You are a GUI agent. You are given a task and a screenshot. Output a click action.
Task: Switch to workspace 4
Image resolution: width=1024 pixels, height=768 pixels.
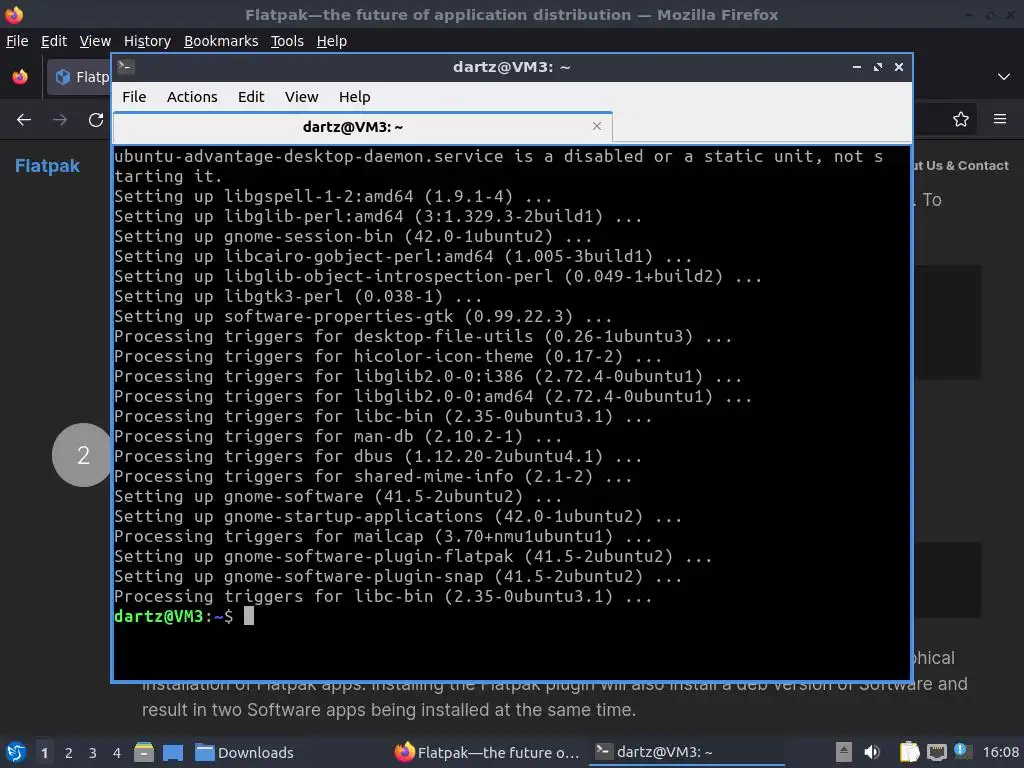(x=117, y=753)
